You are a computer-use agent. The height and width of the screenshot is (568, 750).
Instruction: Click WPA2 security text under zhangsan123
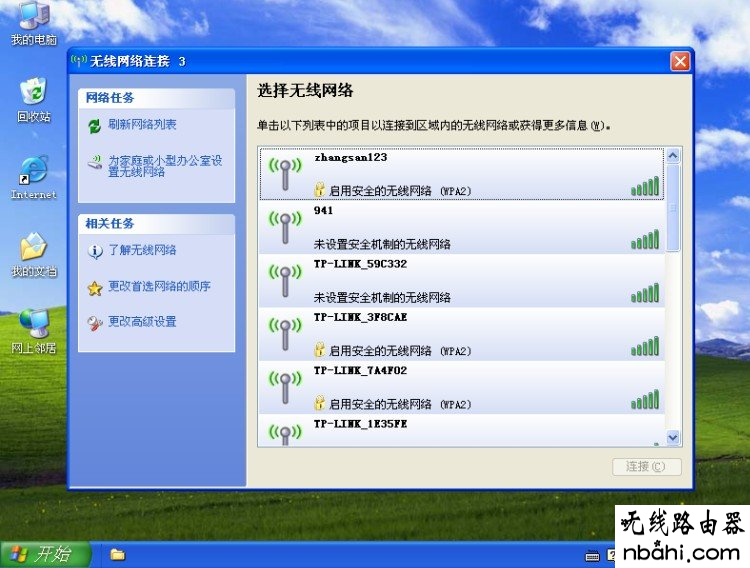coord(400,191)
